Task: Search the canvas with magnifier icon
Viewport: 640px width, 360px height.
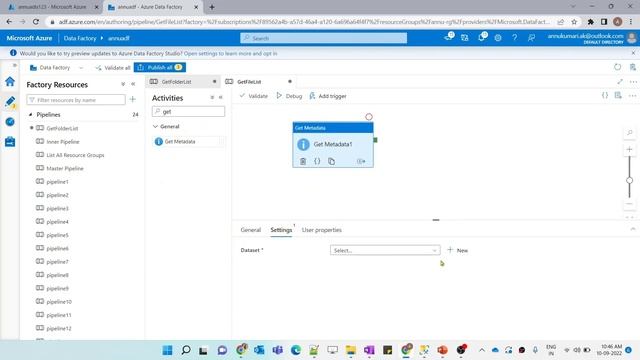Action: pyautogui.click(x=630, y=133)
